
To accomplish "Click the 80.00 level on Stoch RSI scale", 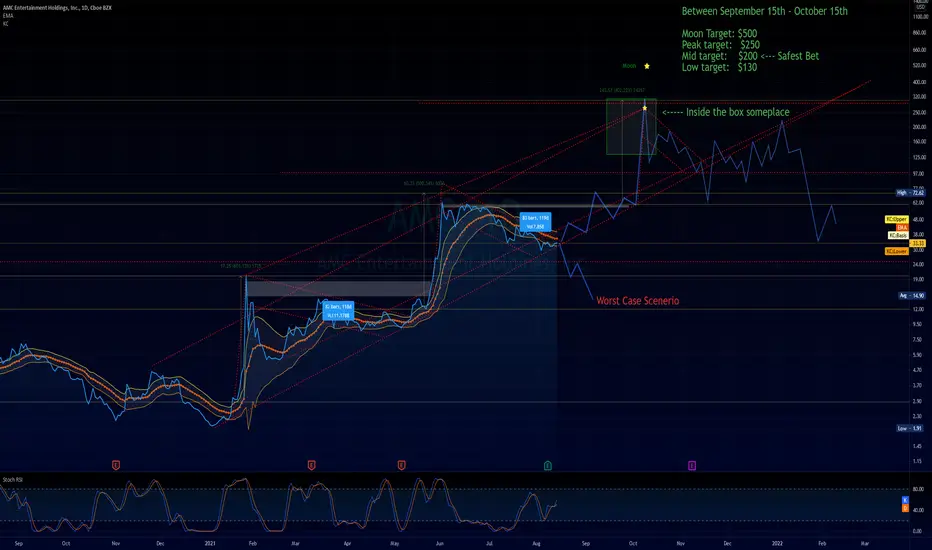I will (x=918, y=489).
